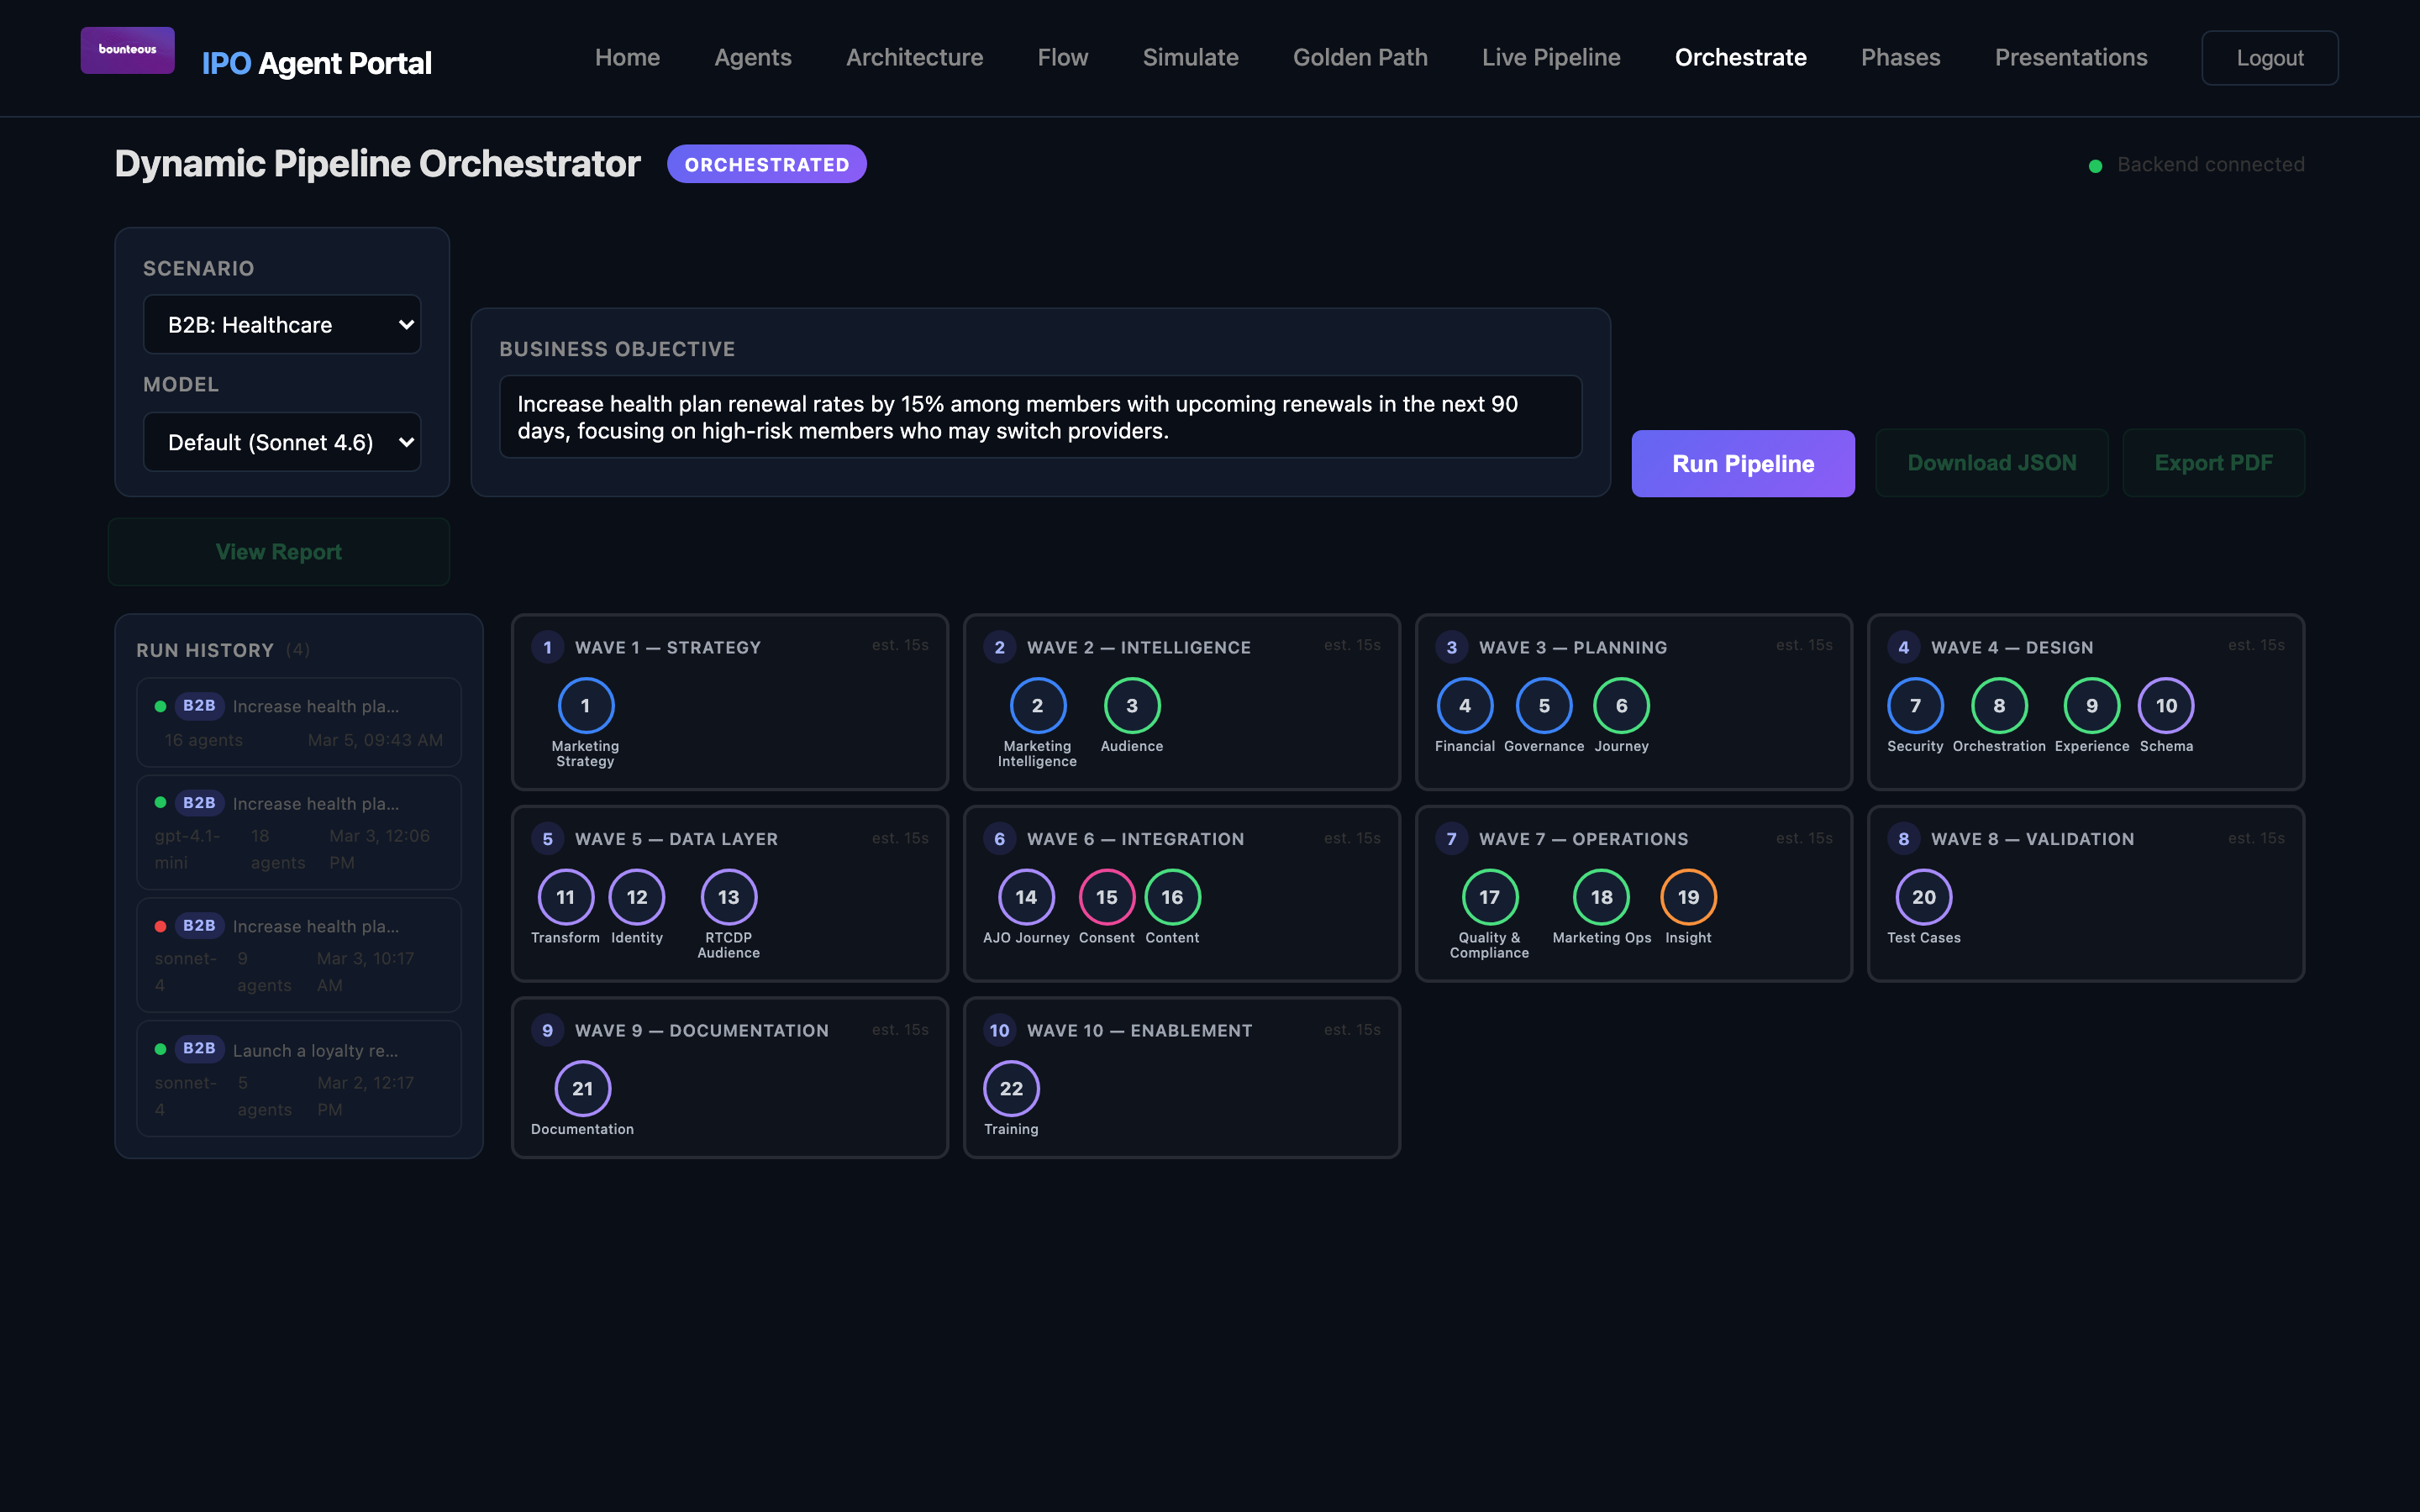Open the Live Pipeline view
The height and width of the screenshot is (1512, 2420).
[x=1551, y=57]
